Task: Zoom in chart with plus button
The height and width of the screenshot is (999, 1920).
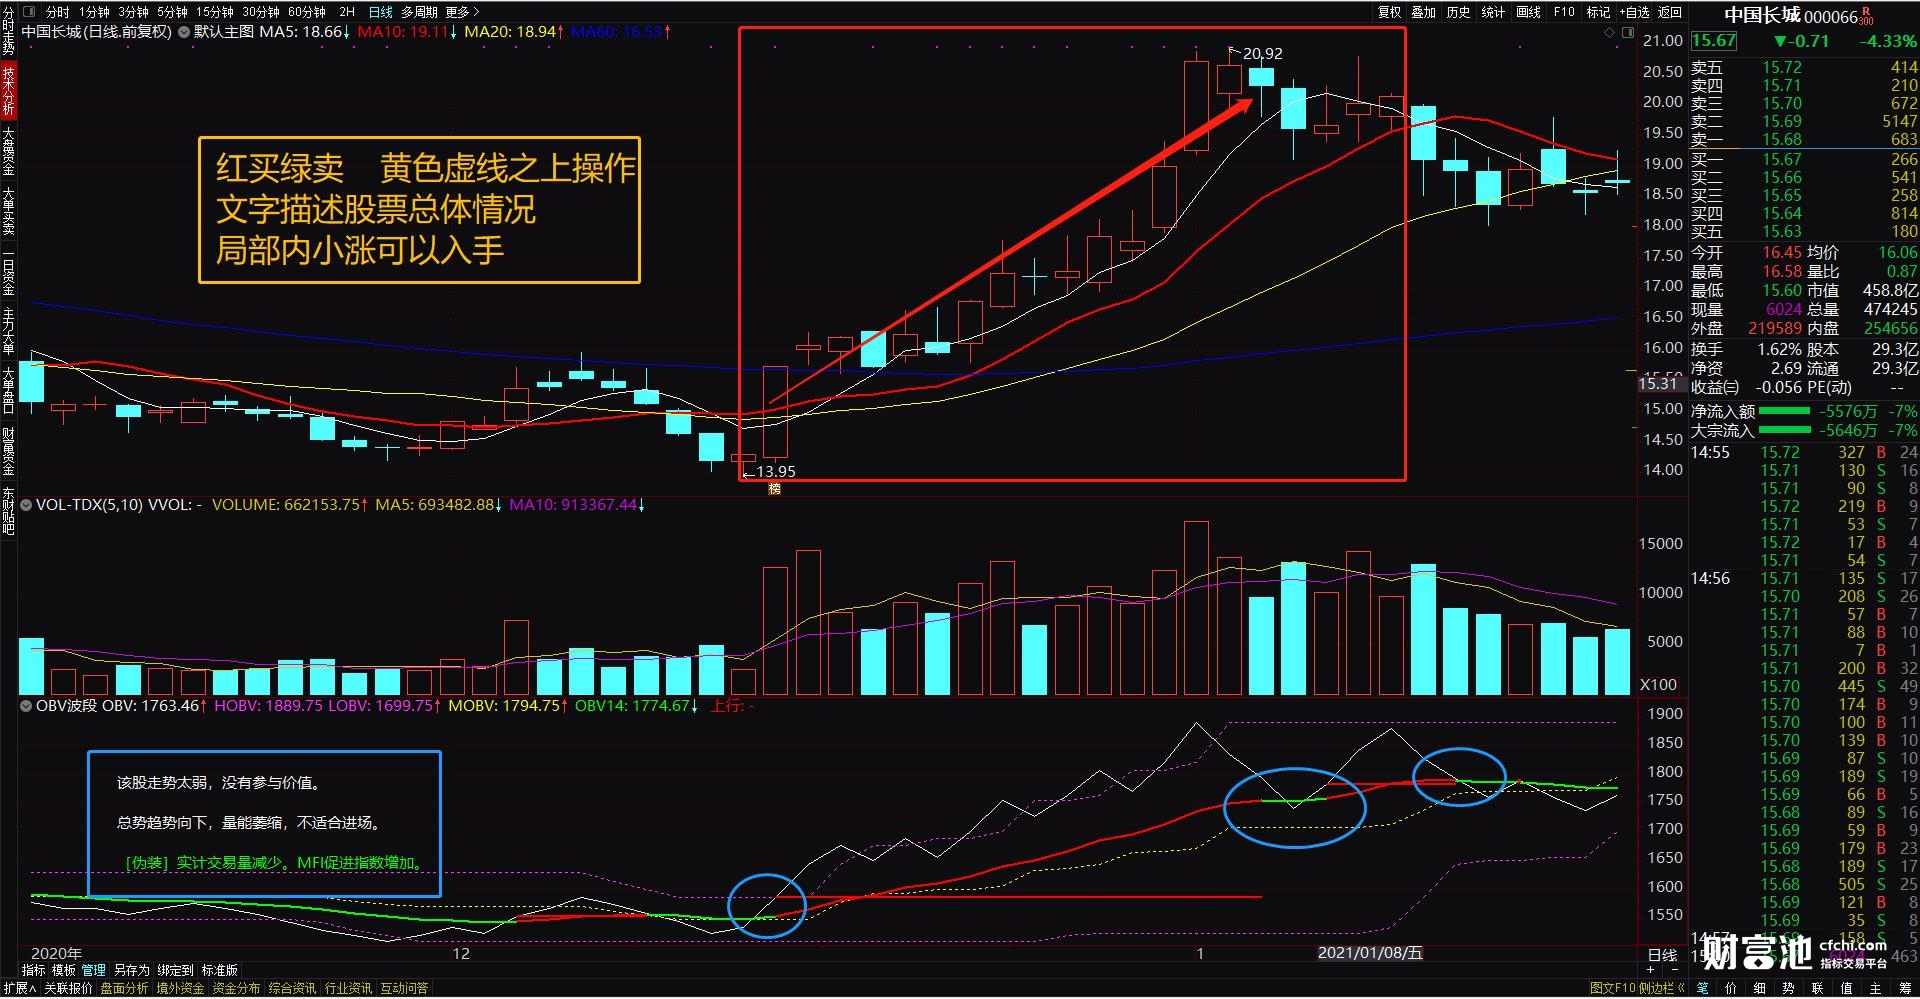Action: point(1651,970)
